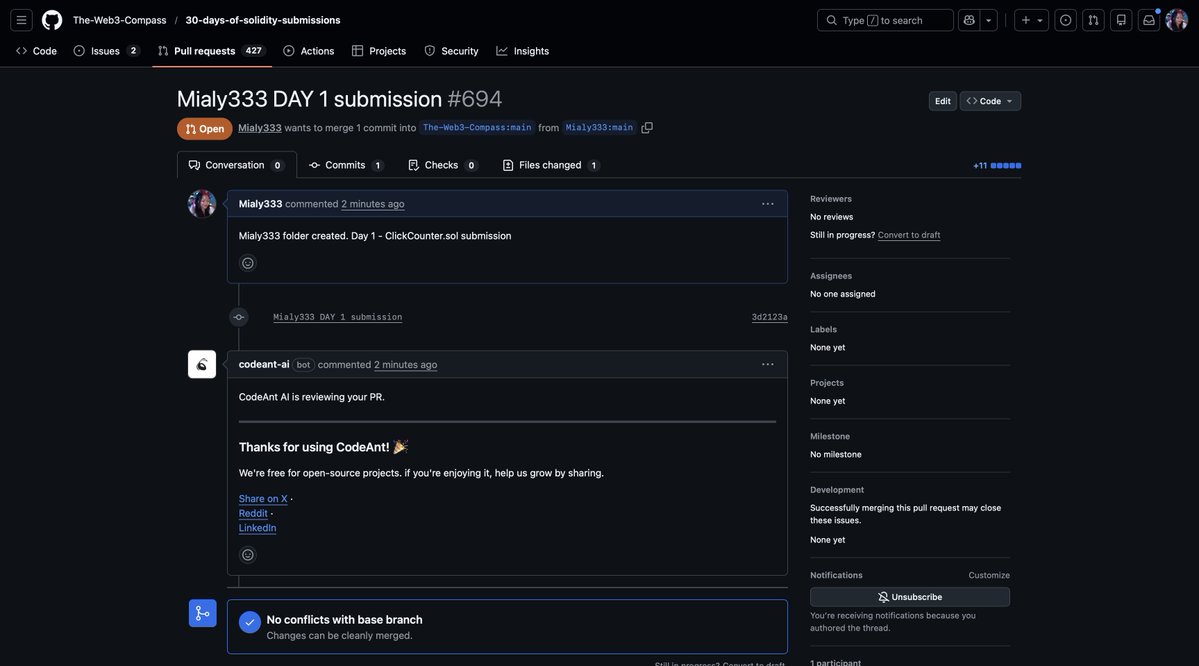Click the Reddit share link
Image resolution: width=1199 pixels, height=666 pixels.
[253, 513]
